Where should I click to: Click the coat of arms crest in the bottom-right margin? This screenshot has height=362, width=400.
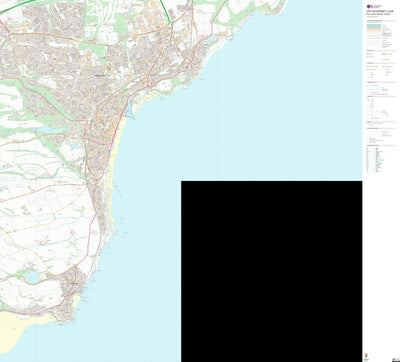pos(366,355)
